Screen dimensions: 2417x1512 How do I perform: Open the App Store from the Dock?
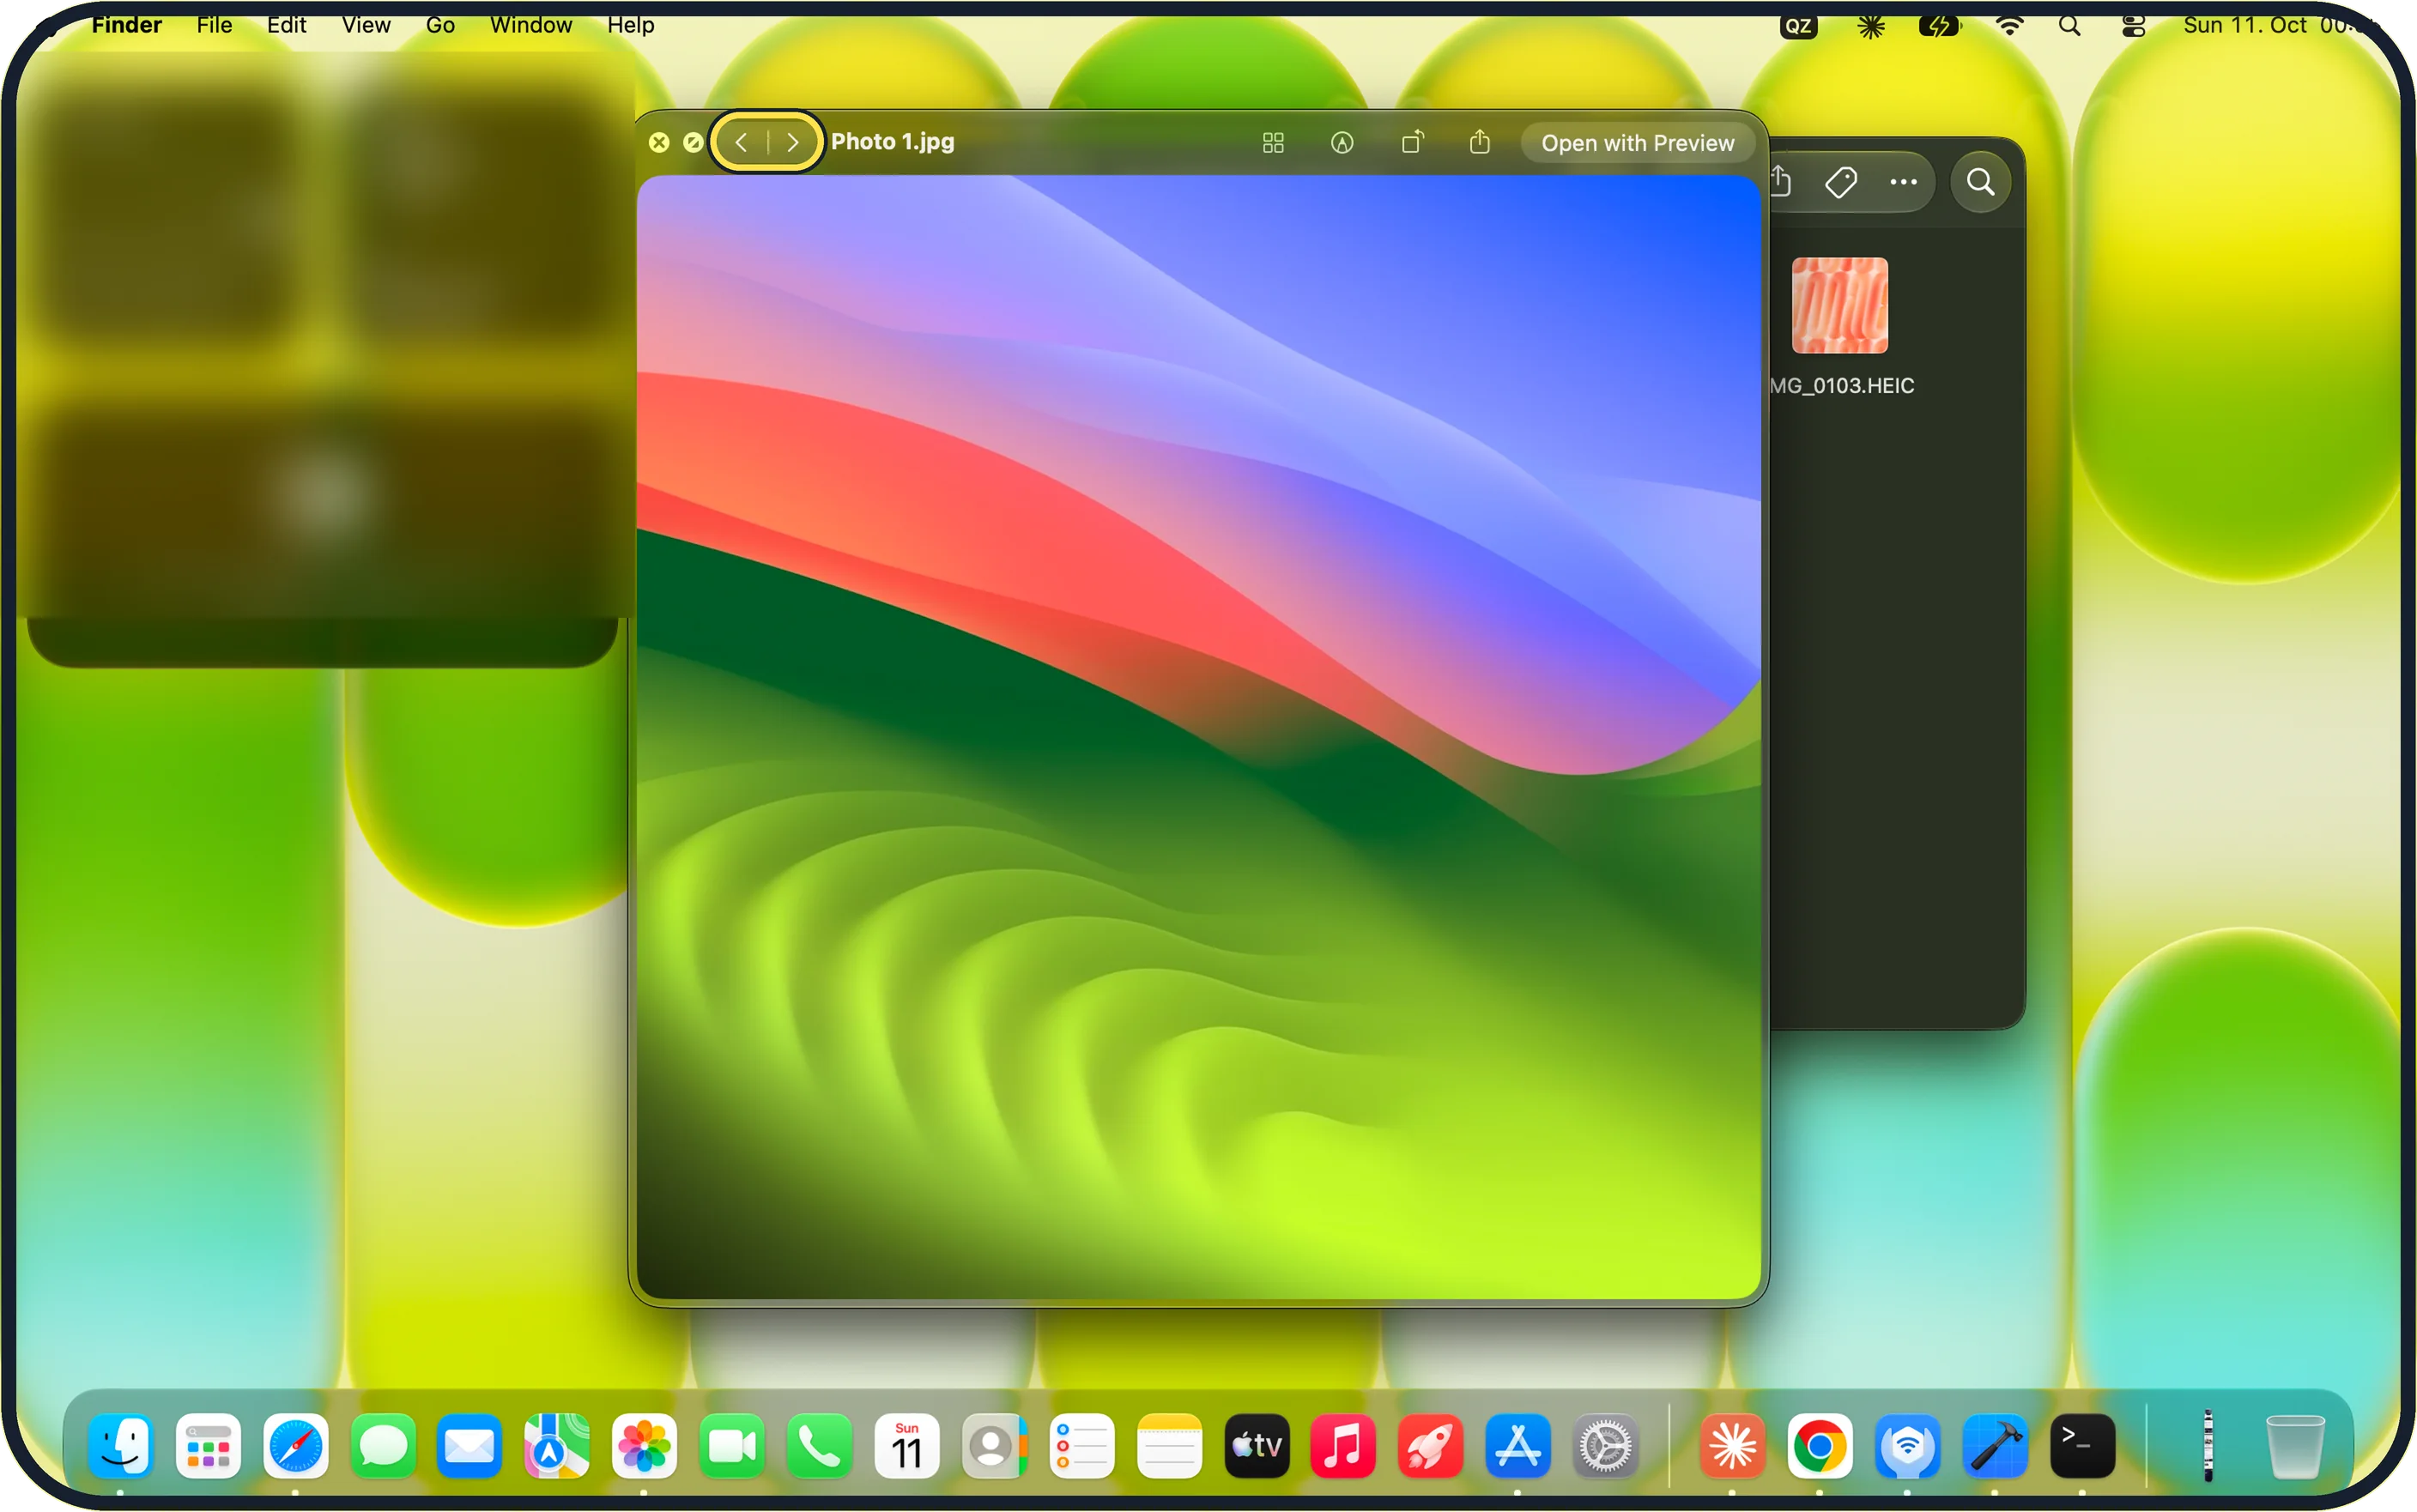tap(1517, 1446)
